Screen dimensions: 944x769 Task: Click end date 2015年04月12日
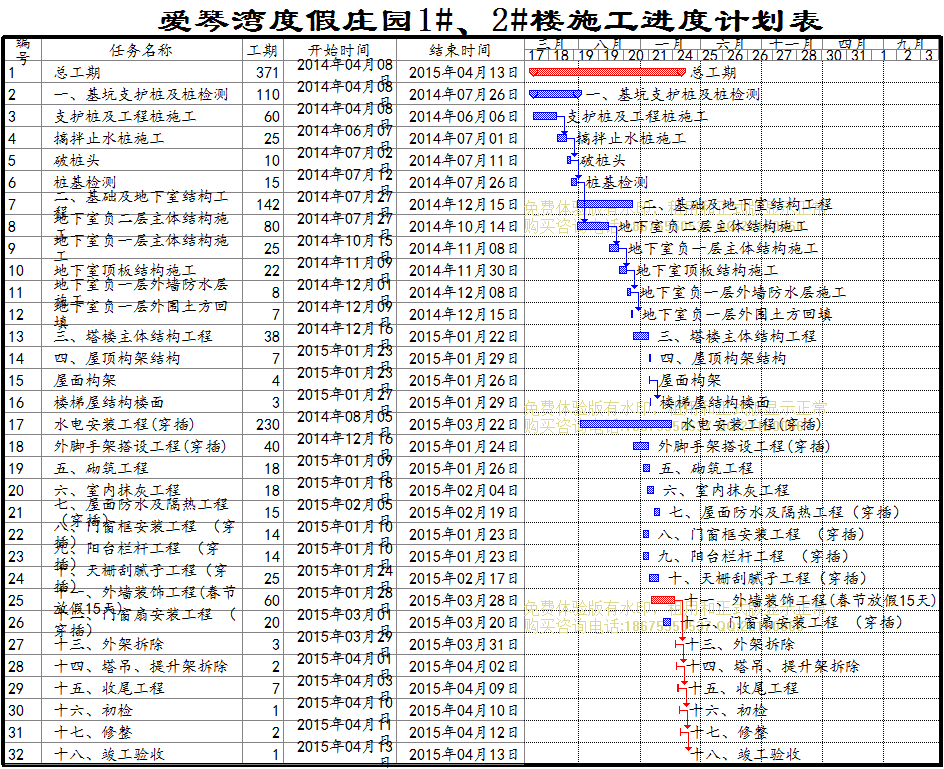(x=463, y=733)
